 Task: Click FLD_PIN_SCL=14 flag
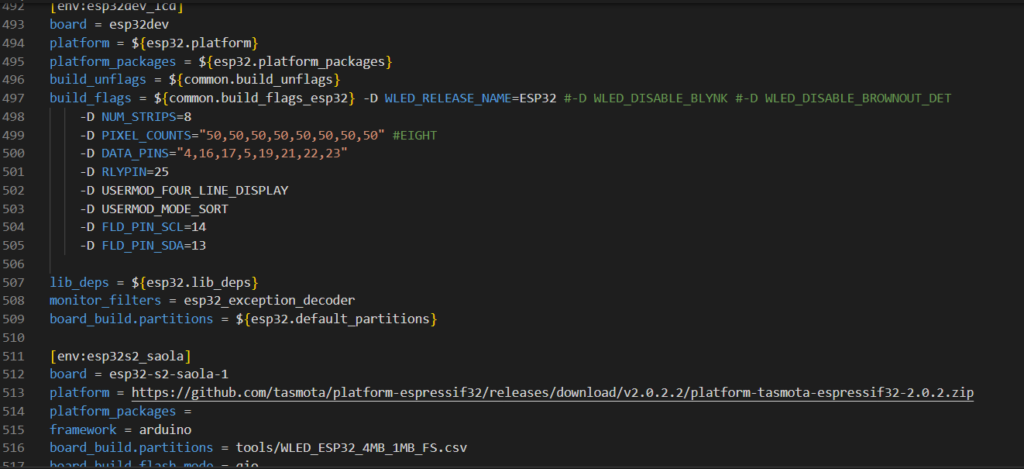(154, 227)
